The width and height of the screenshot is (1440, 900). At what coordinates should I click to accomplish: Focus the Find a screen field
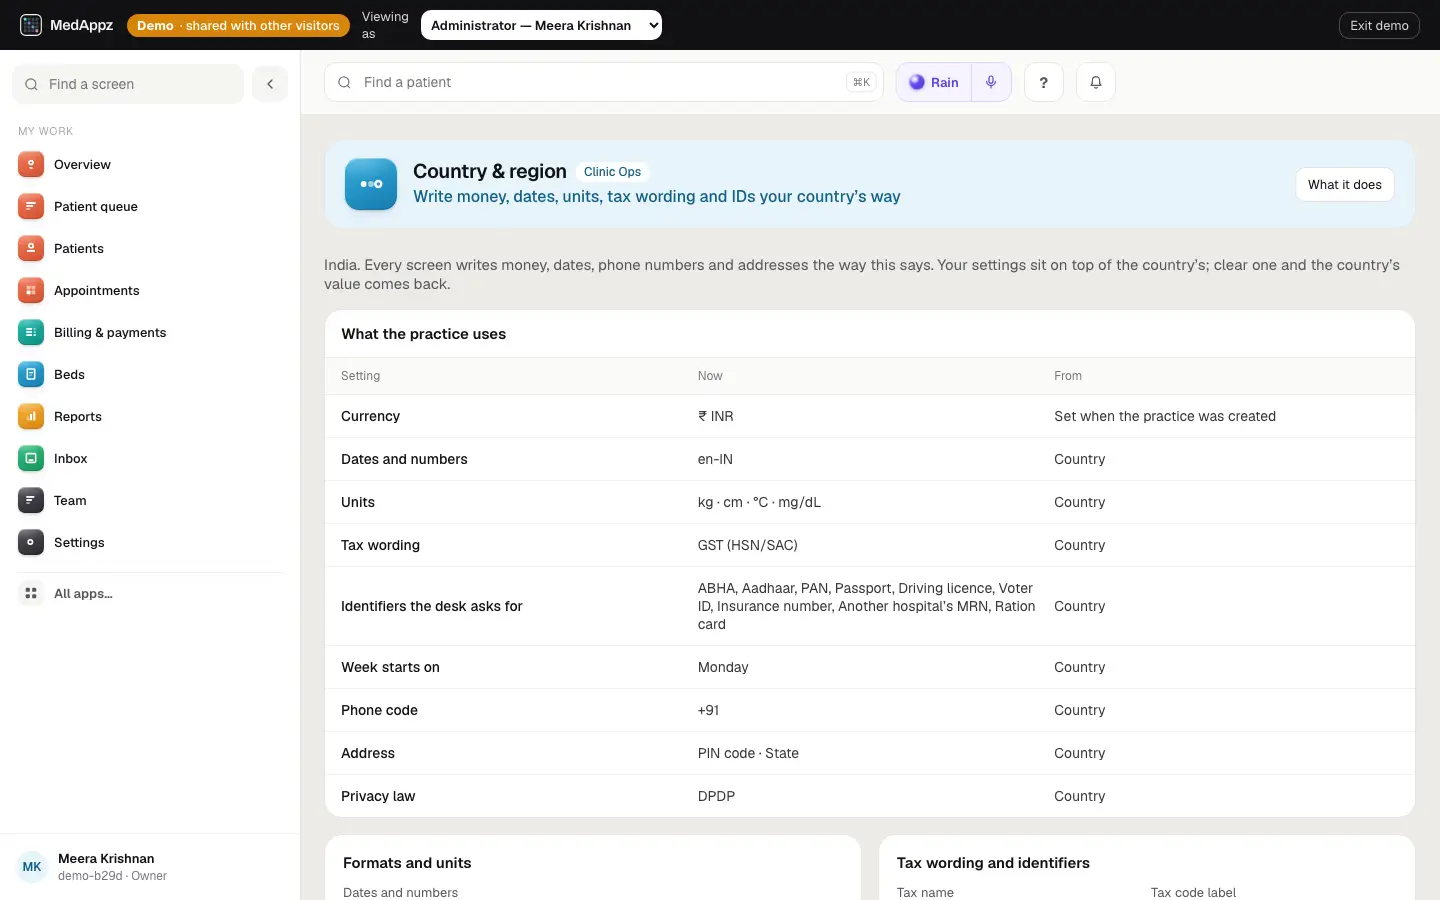coord(128,84)
